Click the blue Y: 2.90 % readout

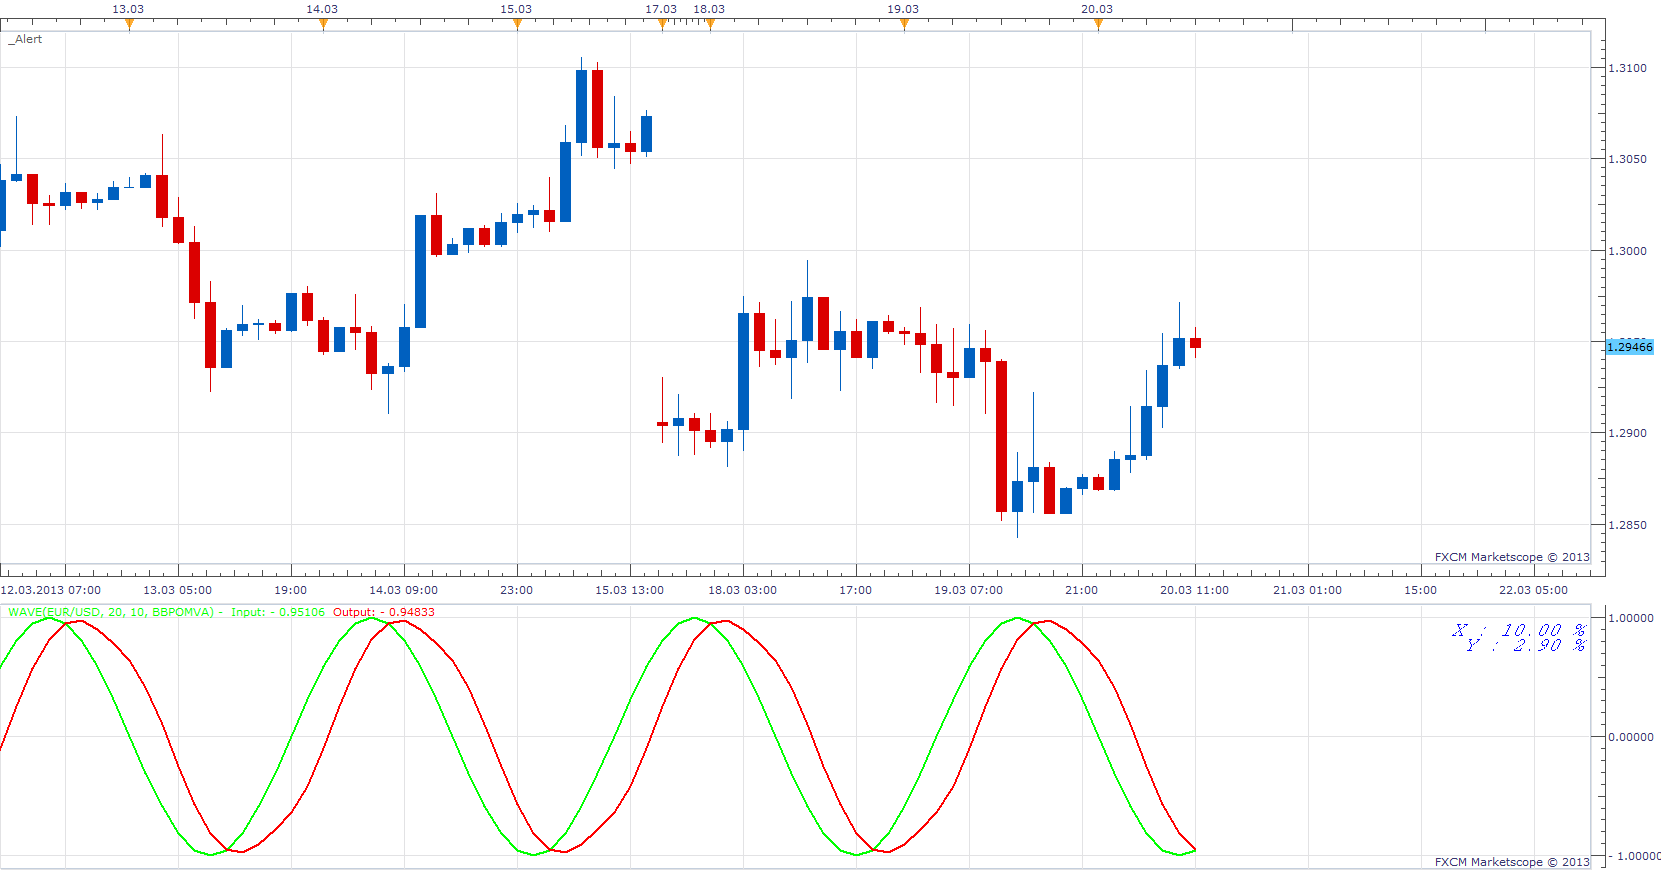pyautogui.click(x=1527, y=646)
